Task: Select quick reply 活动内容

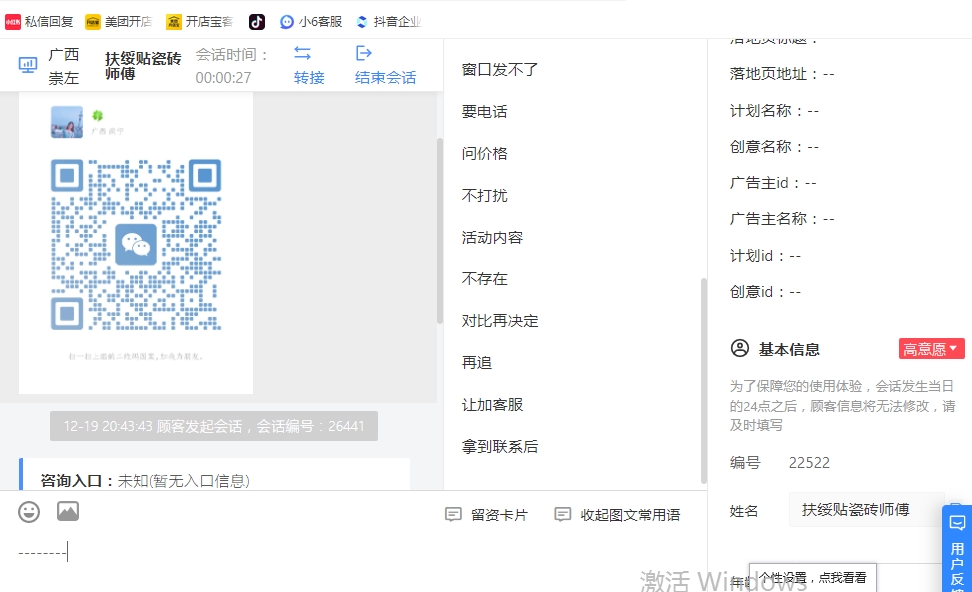Action: tap(492, 238)
